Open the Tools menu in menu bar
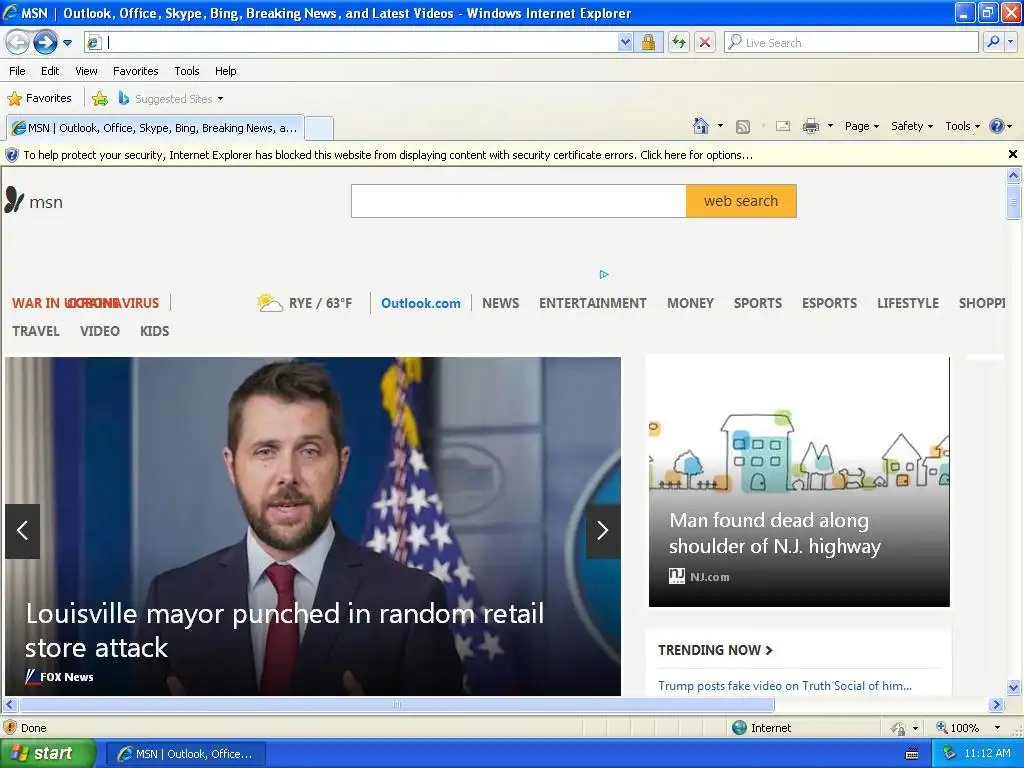 [x=186, y=71]
